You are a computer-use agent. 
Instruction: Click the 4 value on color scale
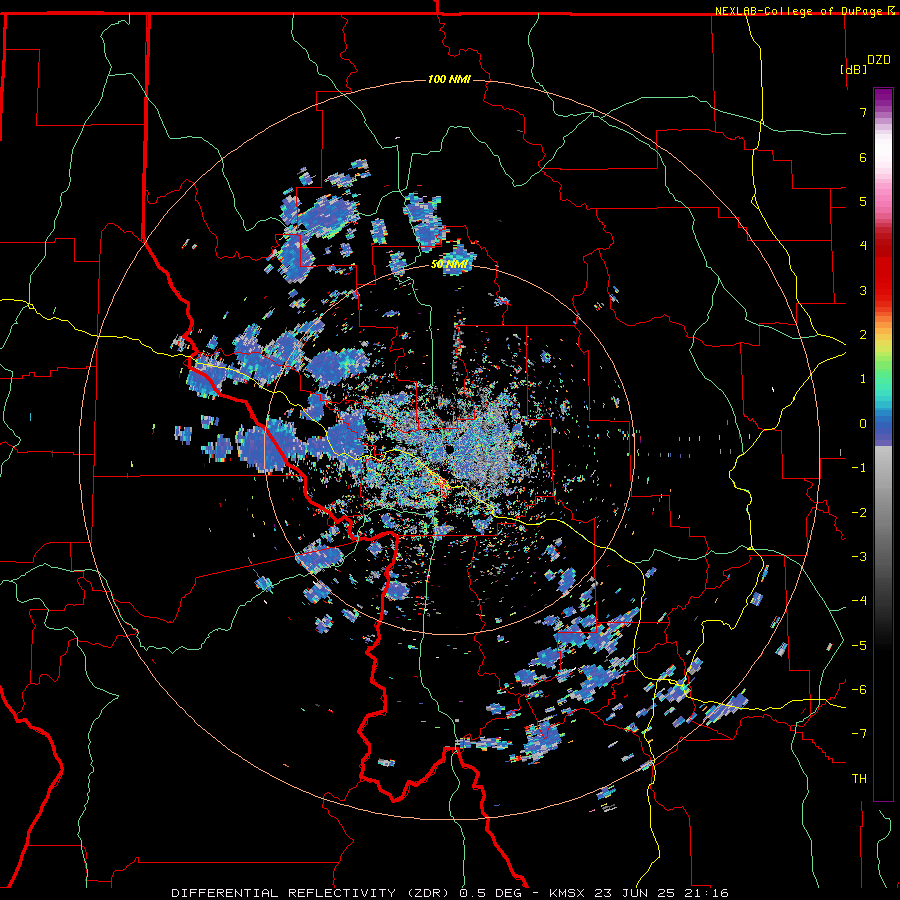pos(863,246)
